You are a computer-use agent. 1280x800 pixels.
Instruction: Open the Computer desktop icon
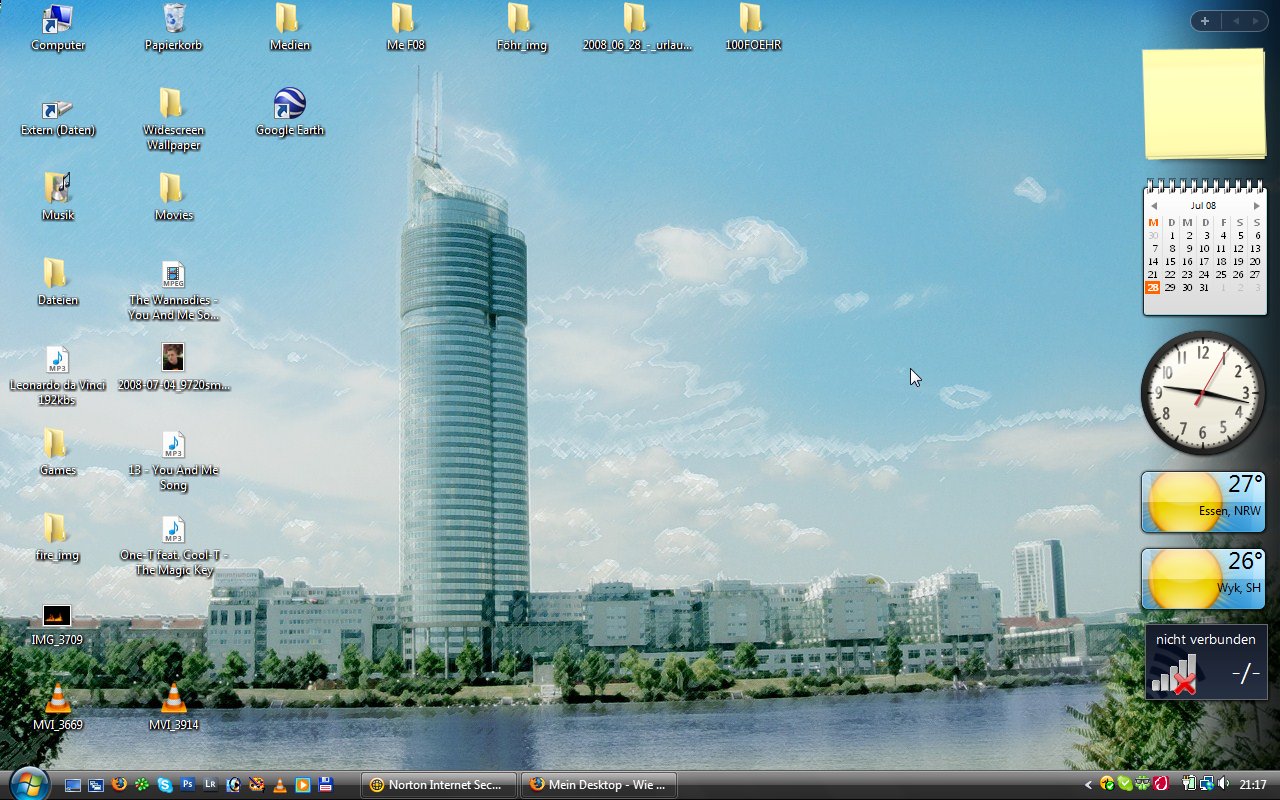[x=58, y=19]
